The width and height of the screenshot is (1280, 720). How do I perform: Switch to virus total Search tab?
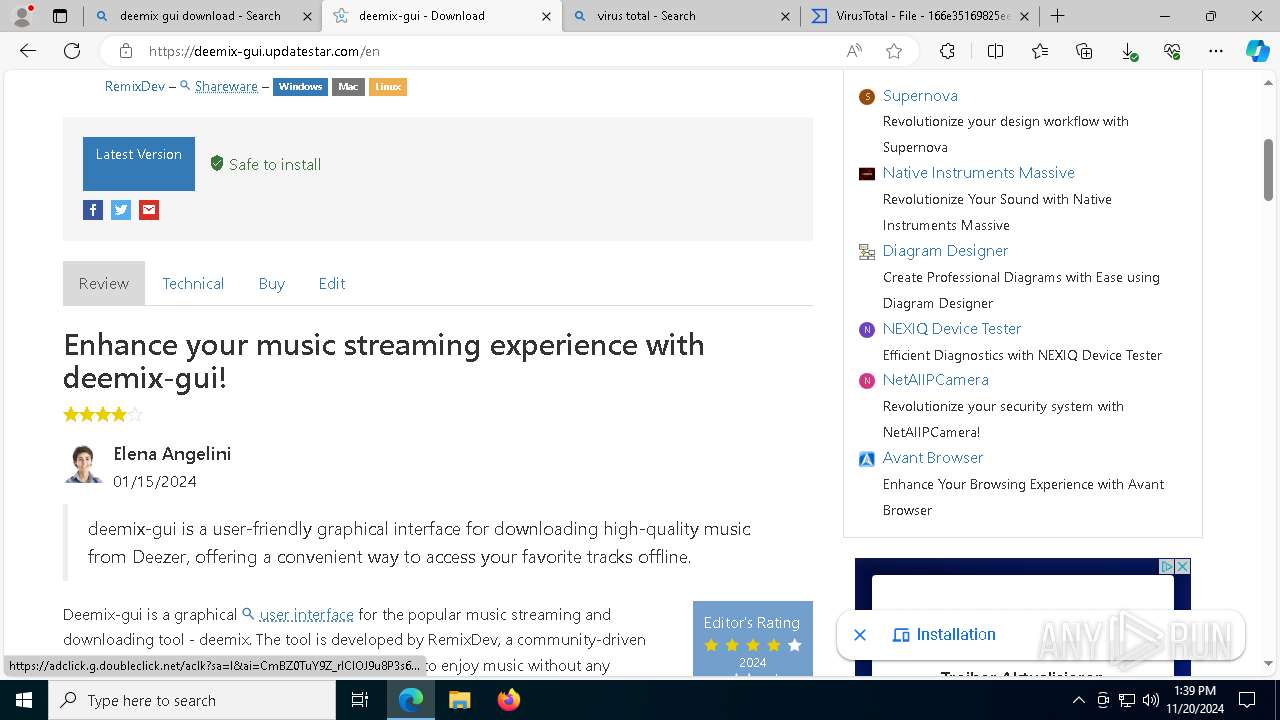(680, 16)
